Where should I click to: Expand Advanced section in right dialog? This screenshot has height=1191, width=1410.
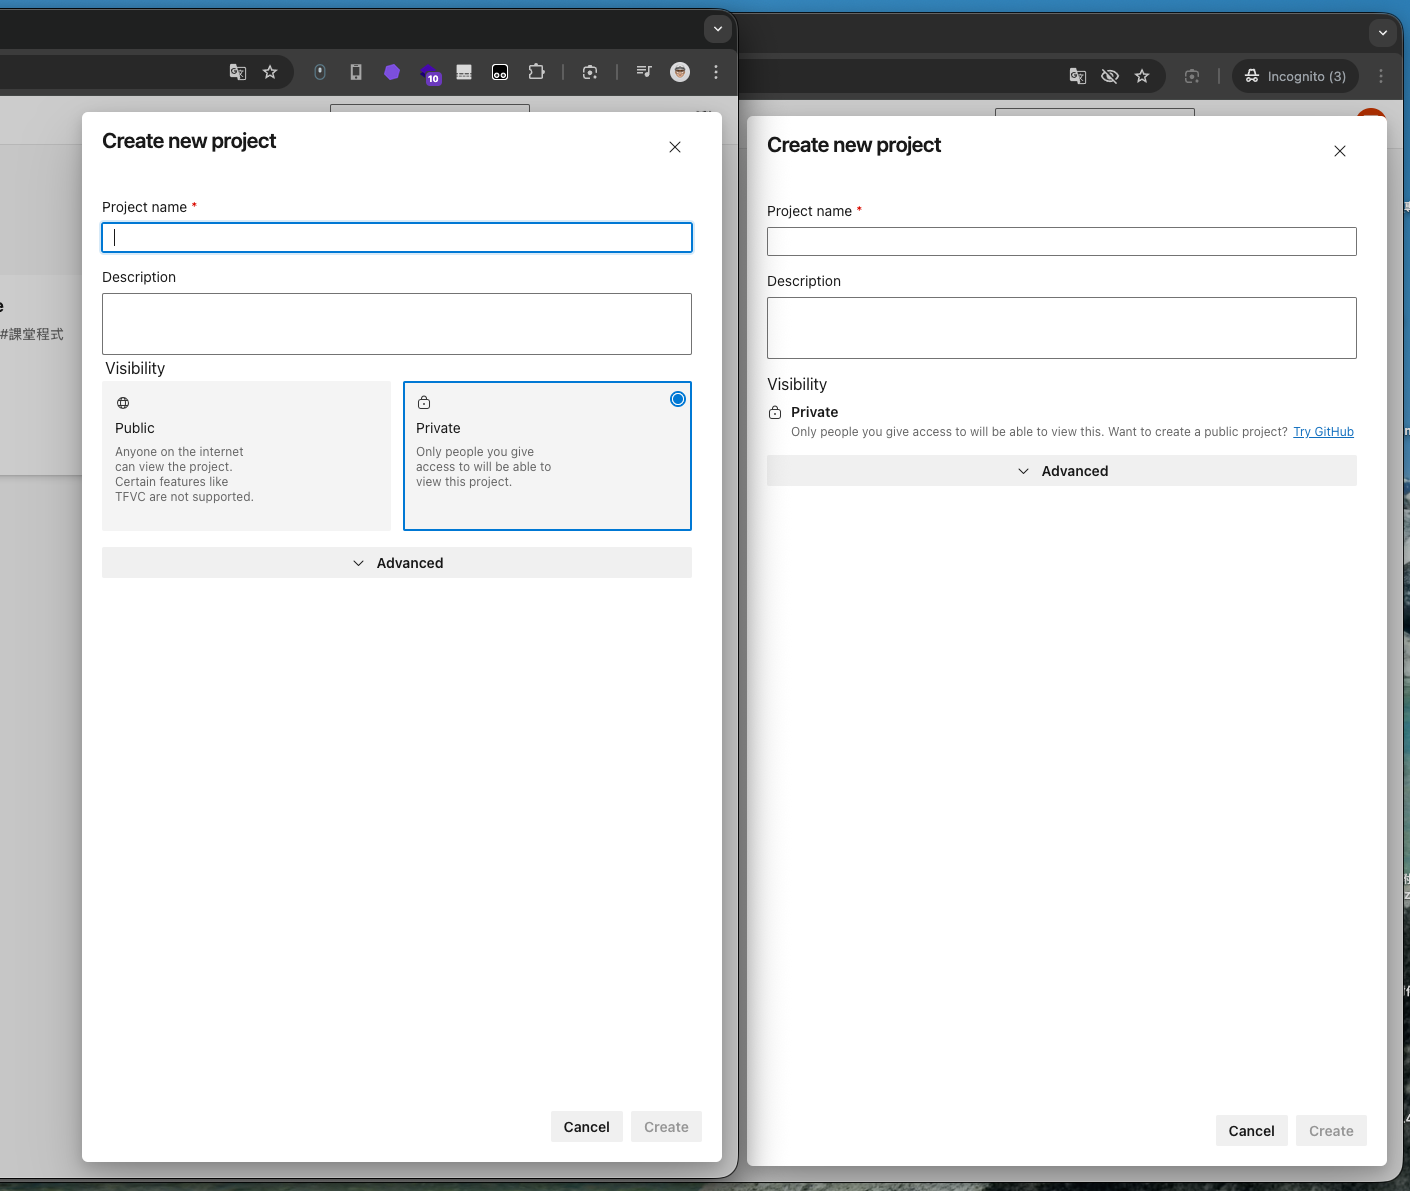[x=1062, y=470]
